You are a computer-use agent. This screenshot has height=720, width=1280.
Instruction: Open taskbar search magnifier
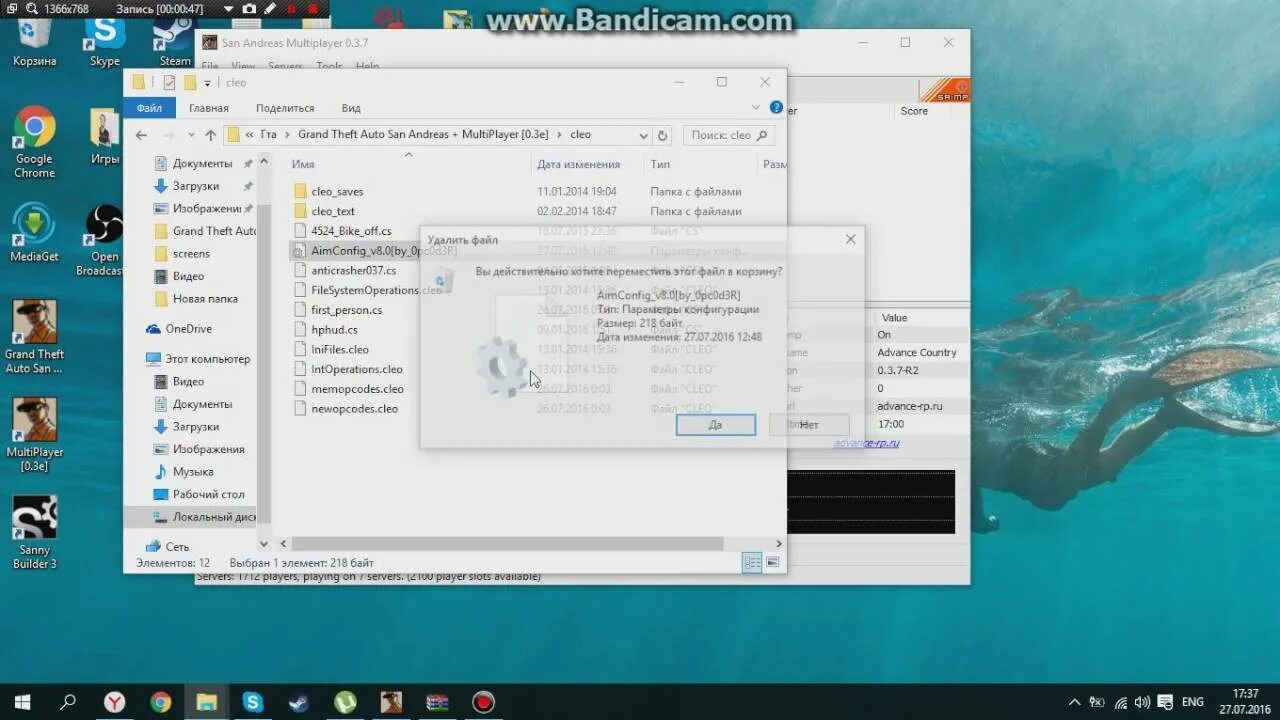(x=68, y=702)
